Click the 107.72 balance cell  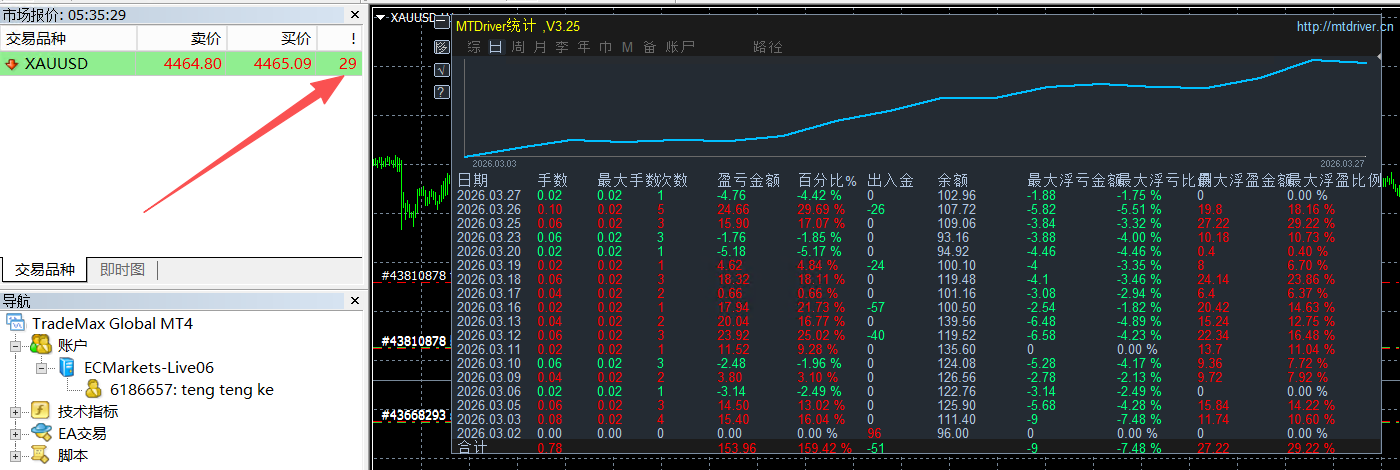pos(957,210)
